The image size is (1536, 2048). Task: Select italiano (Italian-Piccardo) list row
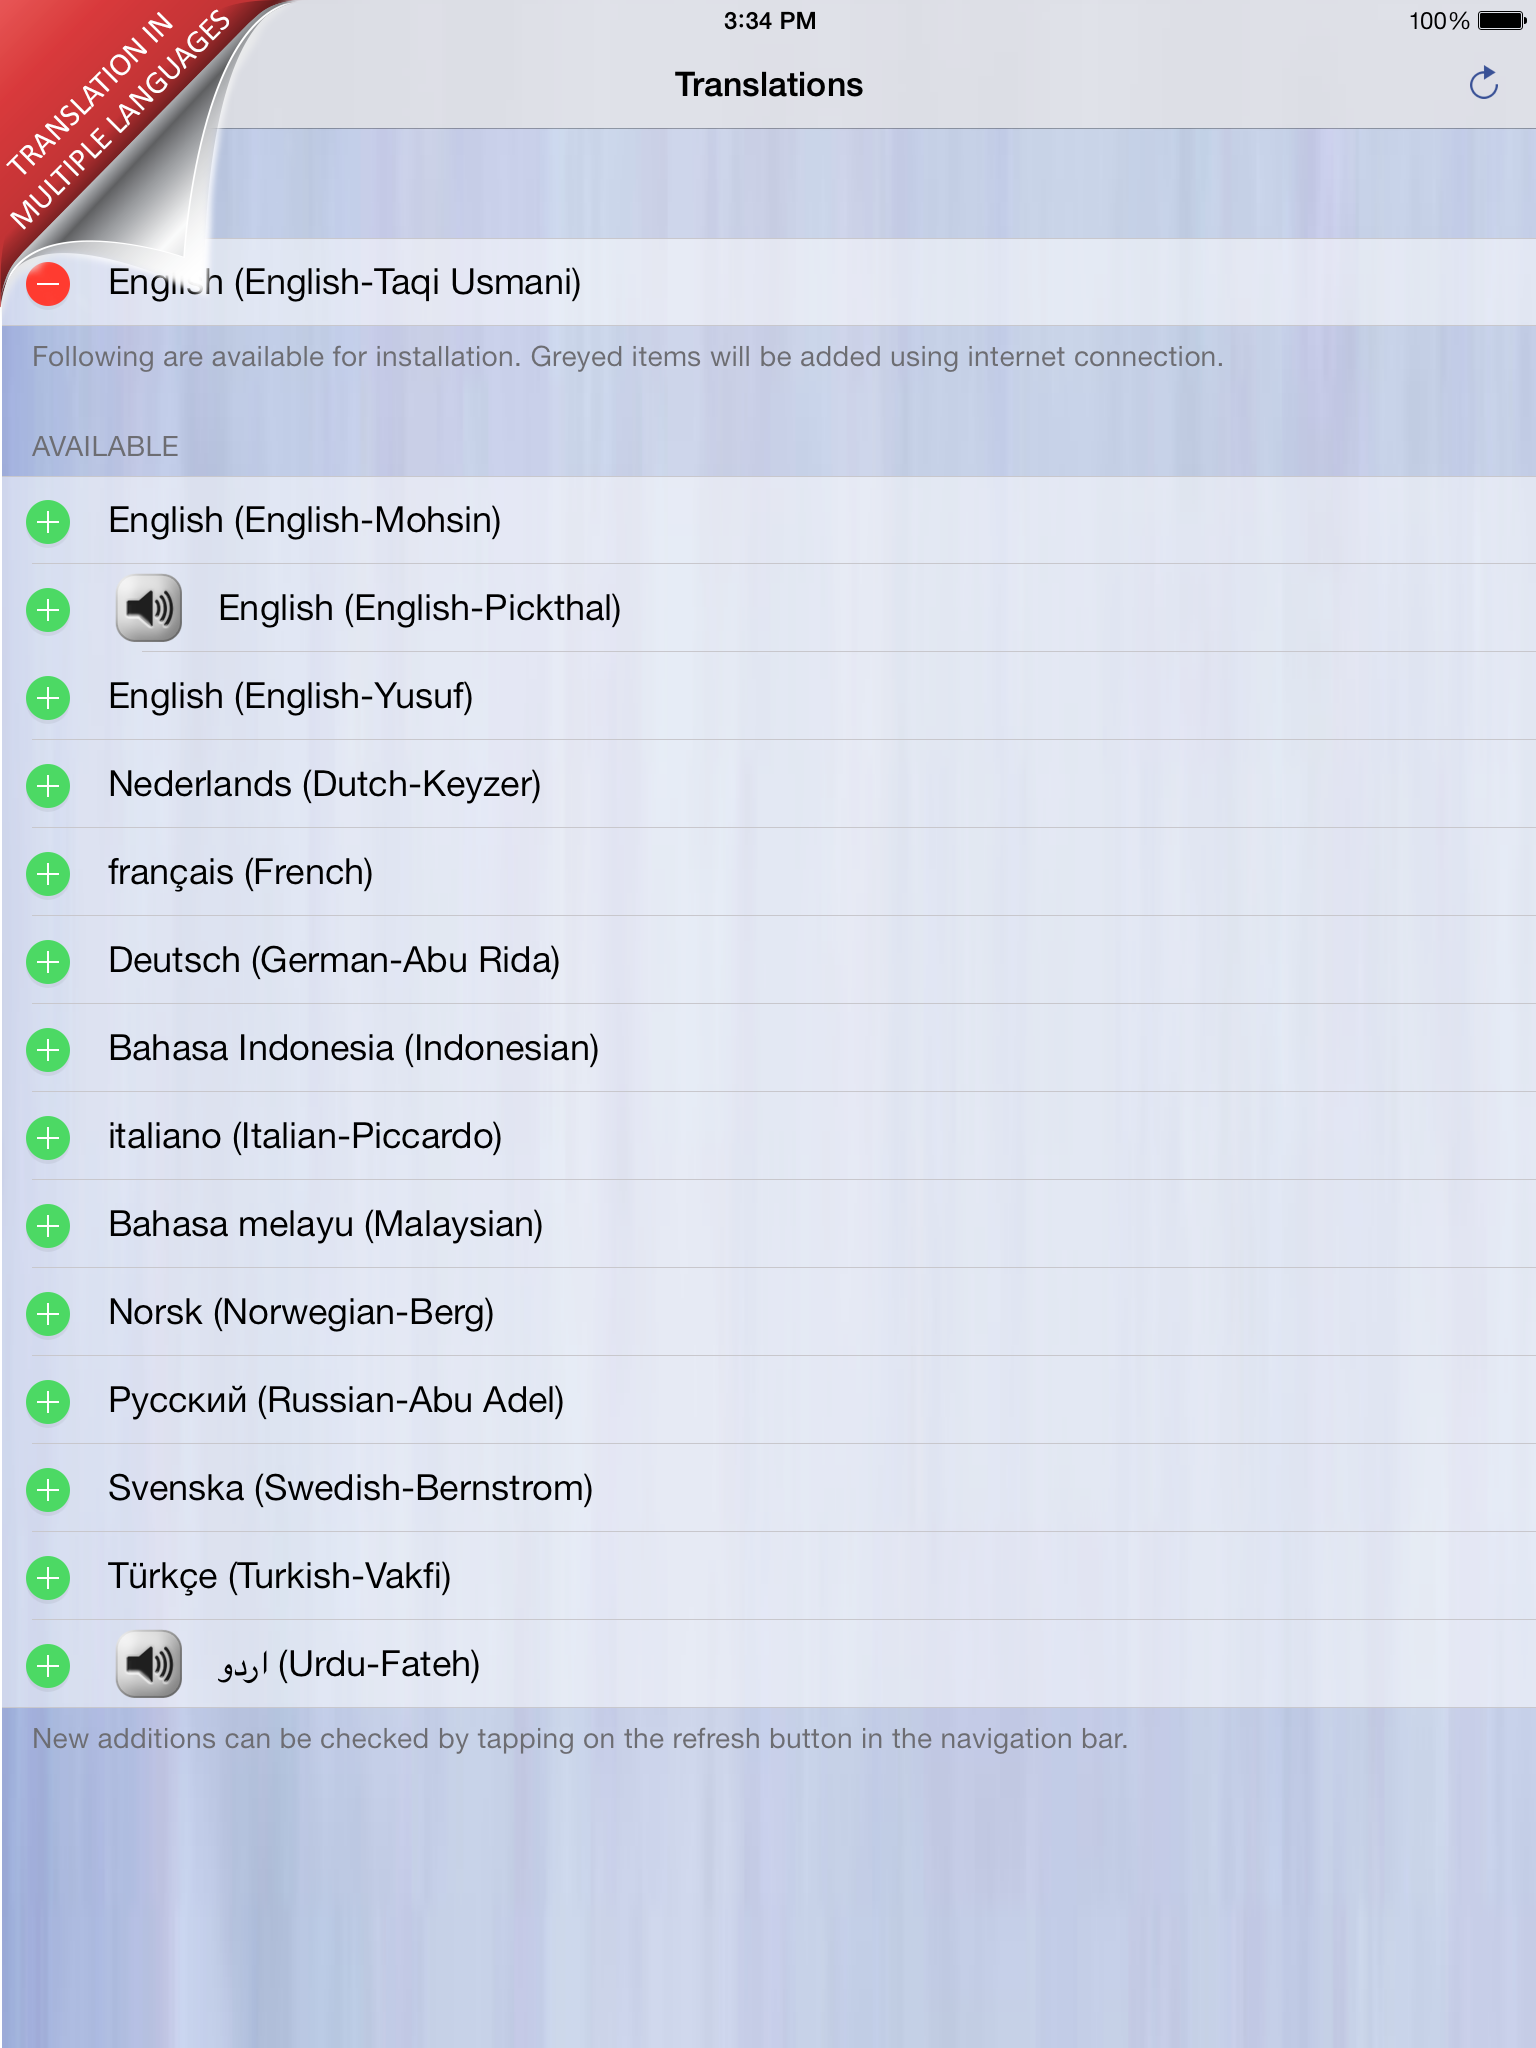coord(768,1136)
